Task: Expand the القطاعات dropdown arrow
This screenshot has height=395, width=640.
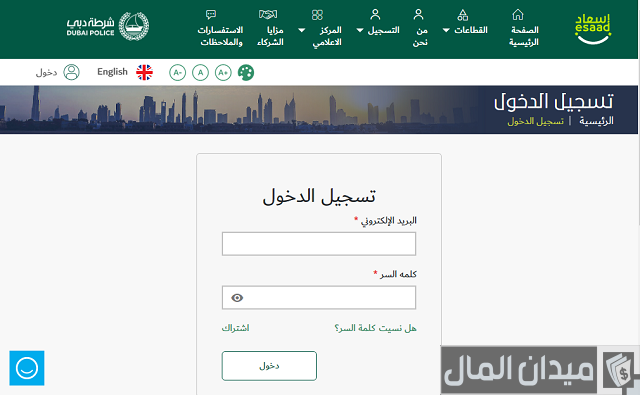Action: (446, 30)
